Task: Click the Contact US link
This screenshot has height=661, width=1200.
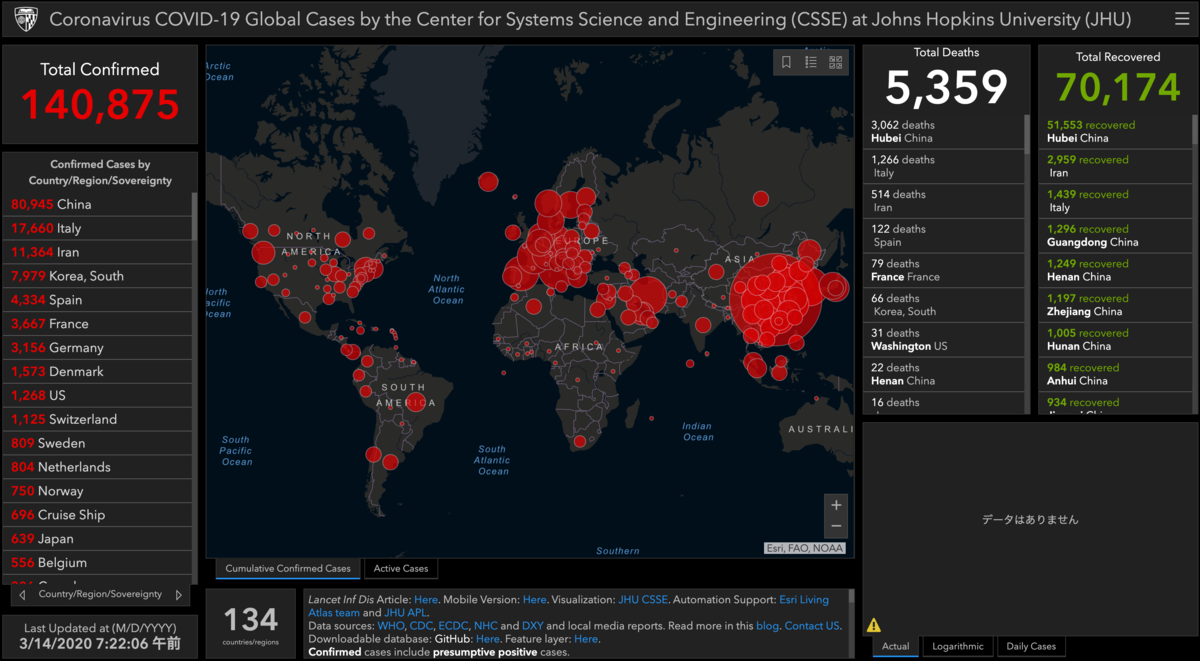Action: point(811,626)
